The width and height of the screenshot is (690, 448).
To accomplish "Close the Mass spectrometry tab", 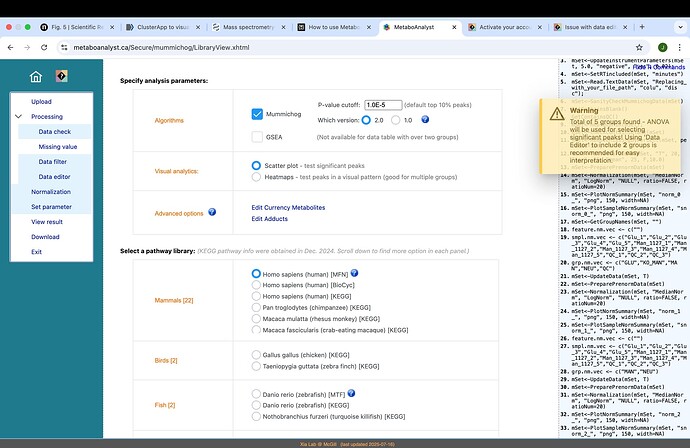I will tap(283, 27).
